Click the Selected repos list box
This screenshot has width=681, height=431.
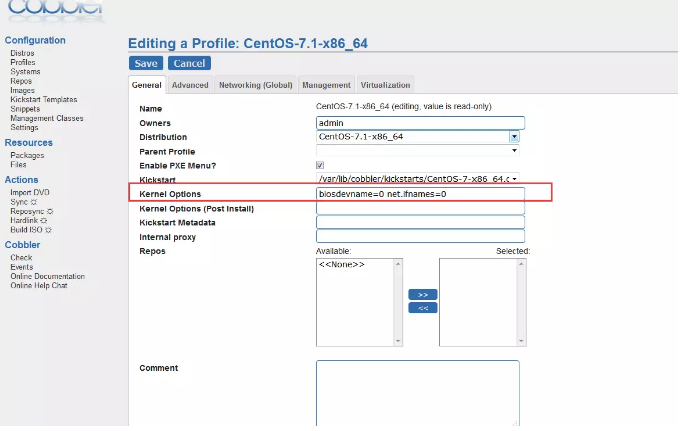(483, 302)
